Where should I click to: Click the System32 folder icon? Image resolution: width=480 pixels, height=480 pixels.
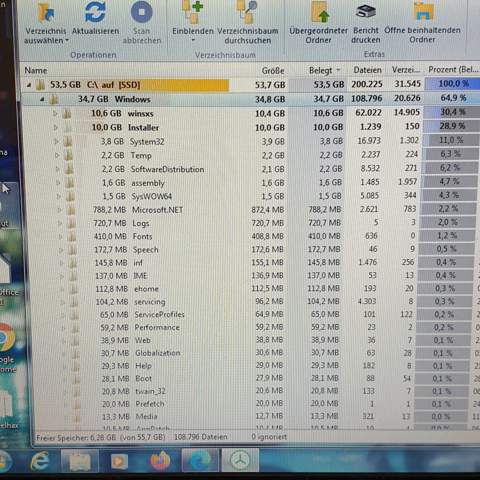[x=68, y=142]
